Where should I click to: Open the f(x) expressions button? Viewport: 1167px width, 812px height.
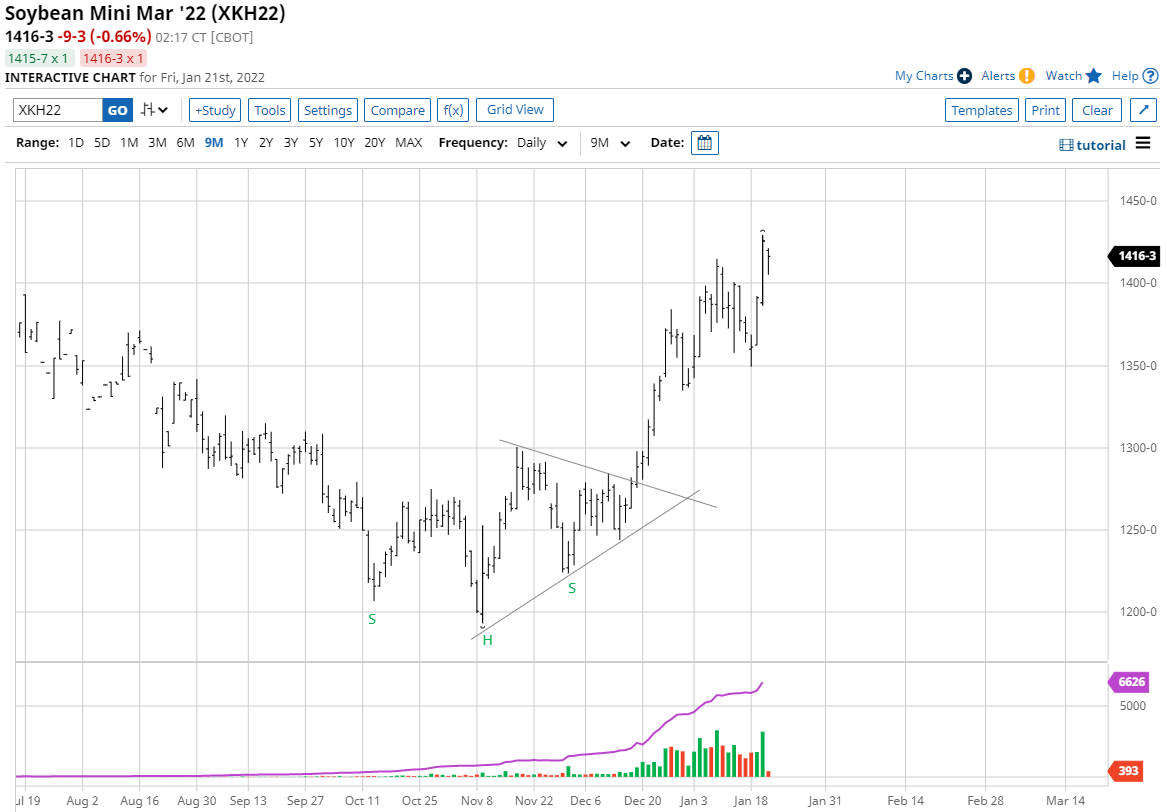point(453,110)
